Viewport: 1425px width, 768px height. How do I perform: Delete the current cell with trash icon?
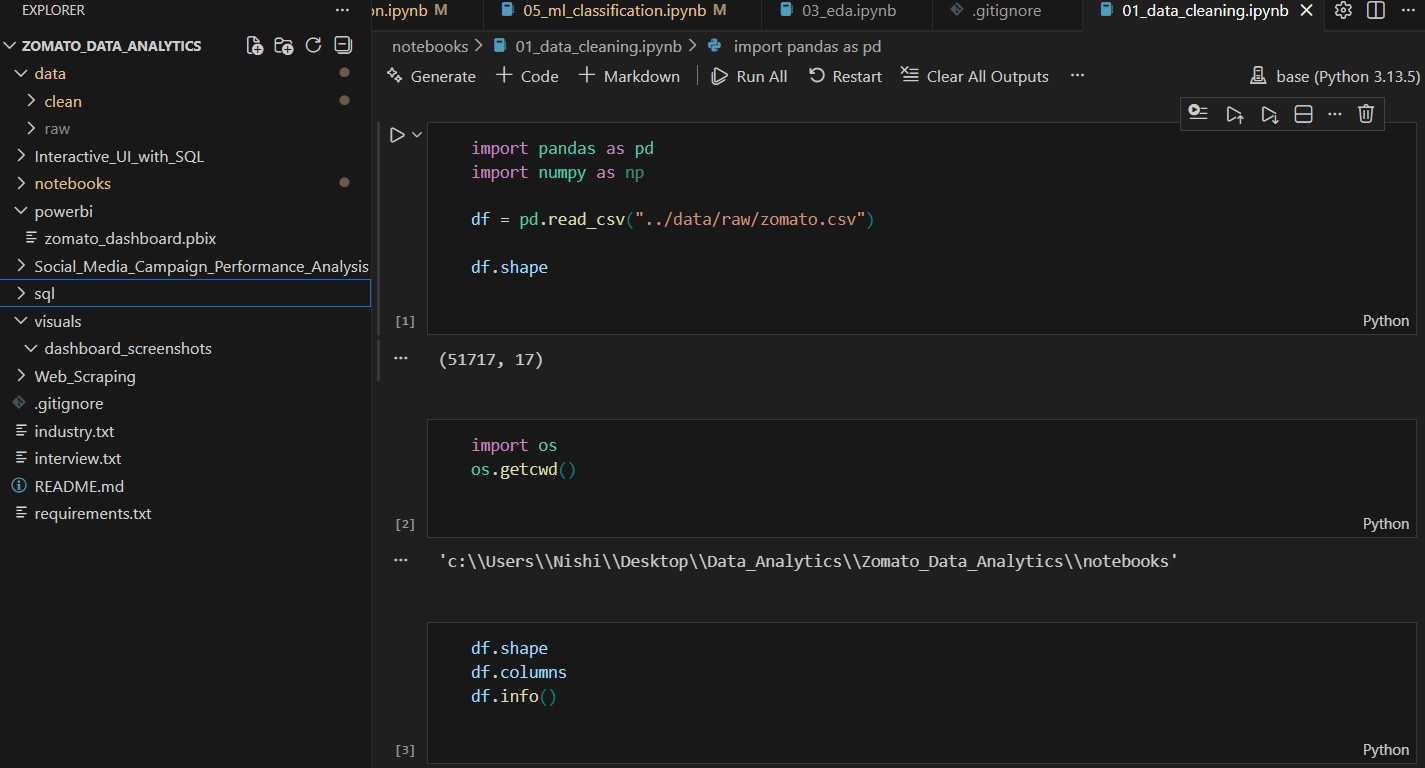click(x=1366, y=114)
